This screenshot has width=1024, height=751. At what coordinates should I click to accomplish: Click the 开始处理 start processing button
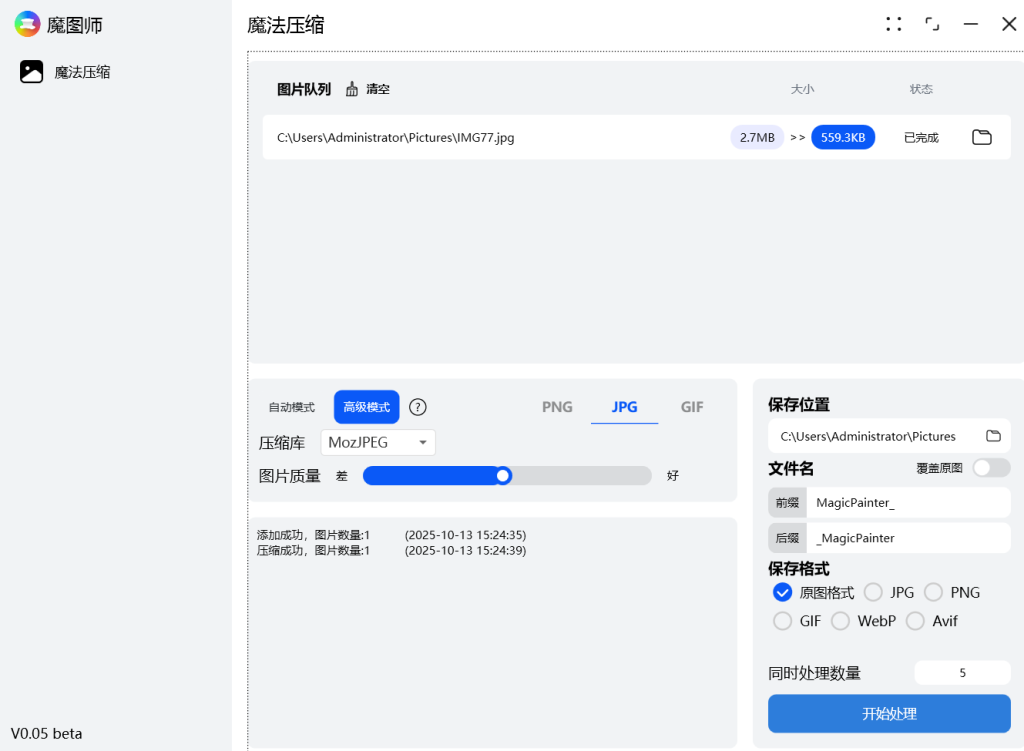pyautogui.click(x=888, y=713)
